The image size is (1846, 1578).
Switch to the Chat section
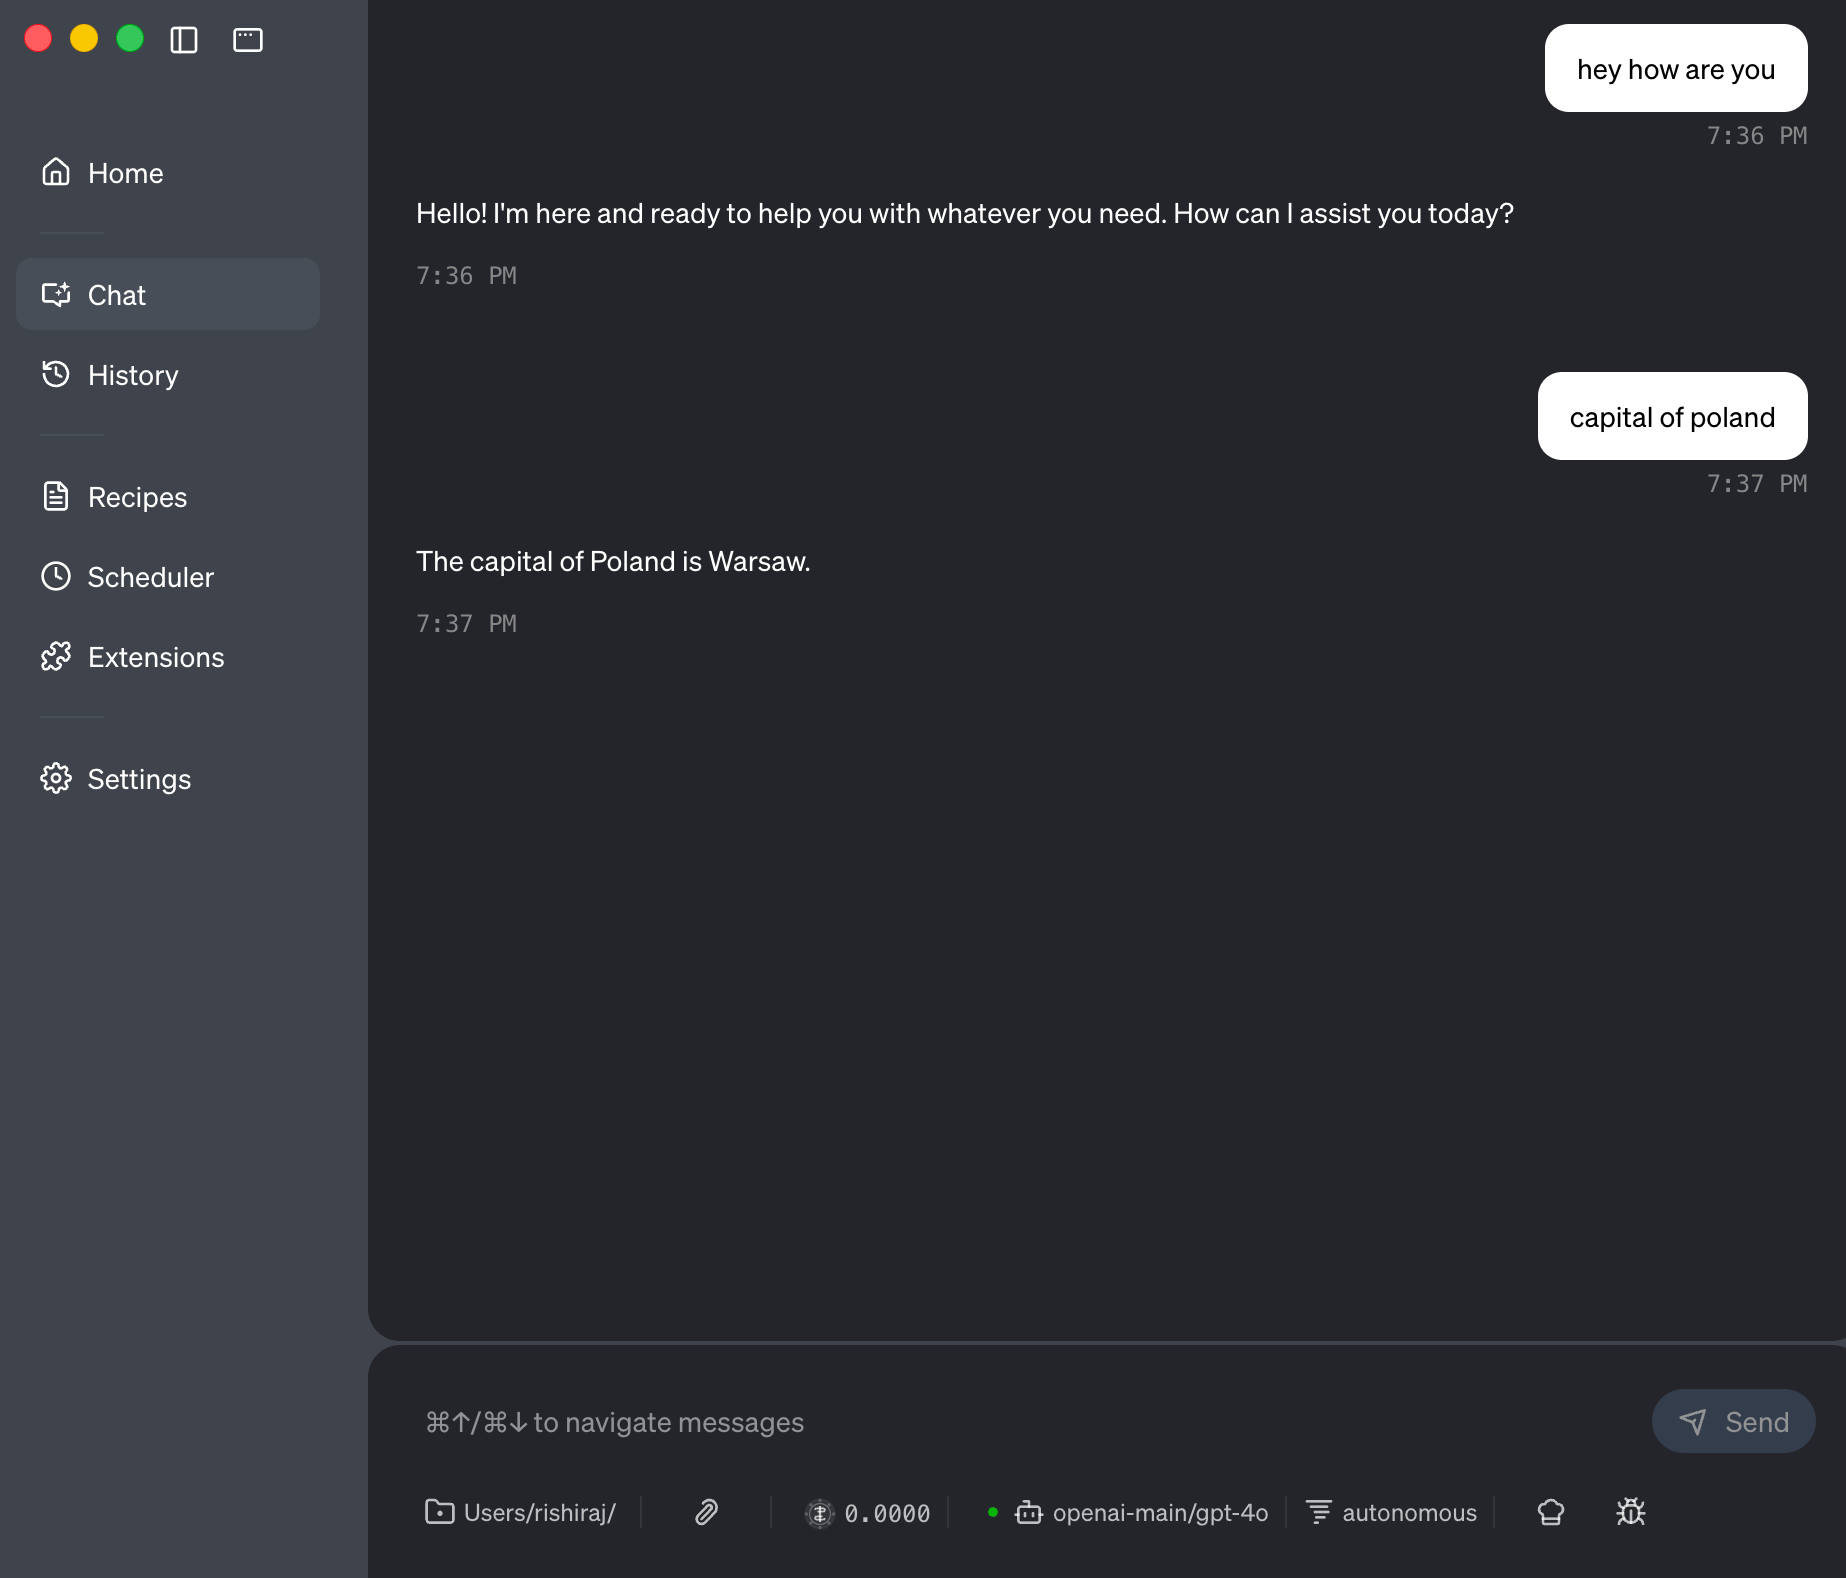tap(116, 294)
